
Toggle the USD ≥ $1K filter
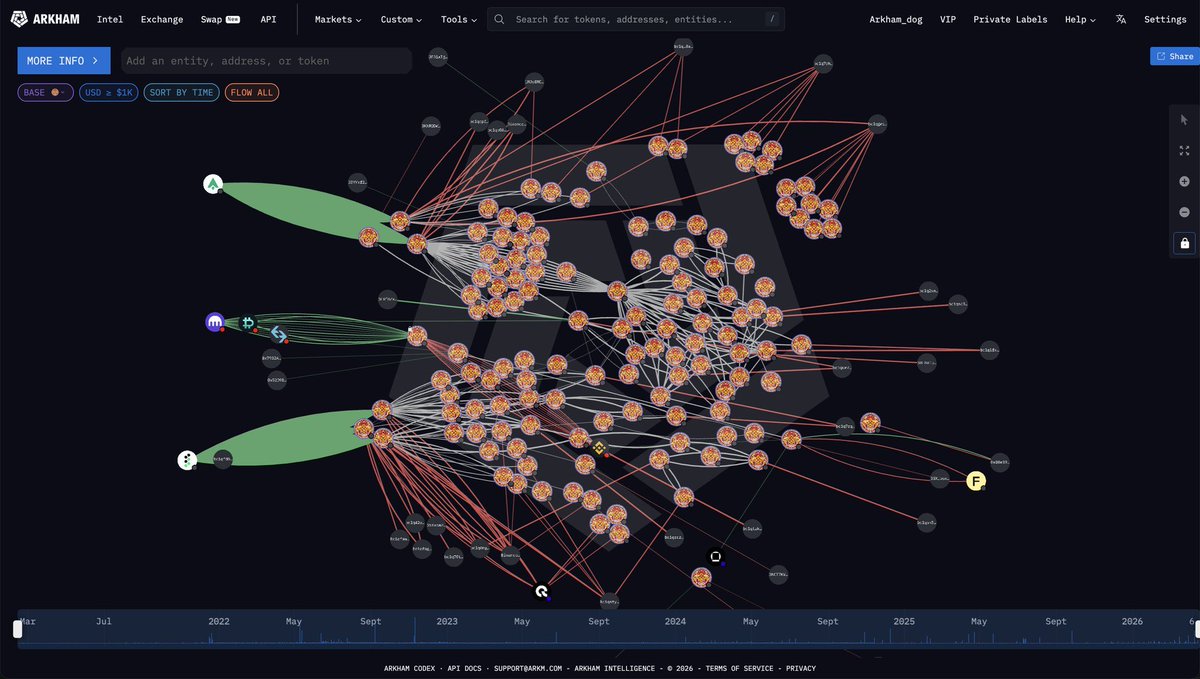[108, 92]
